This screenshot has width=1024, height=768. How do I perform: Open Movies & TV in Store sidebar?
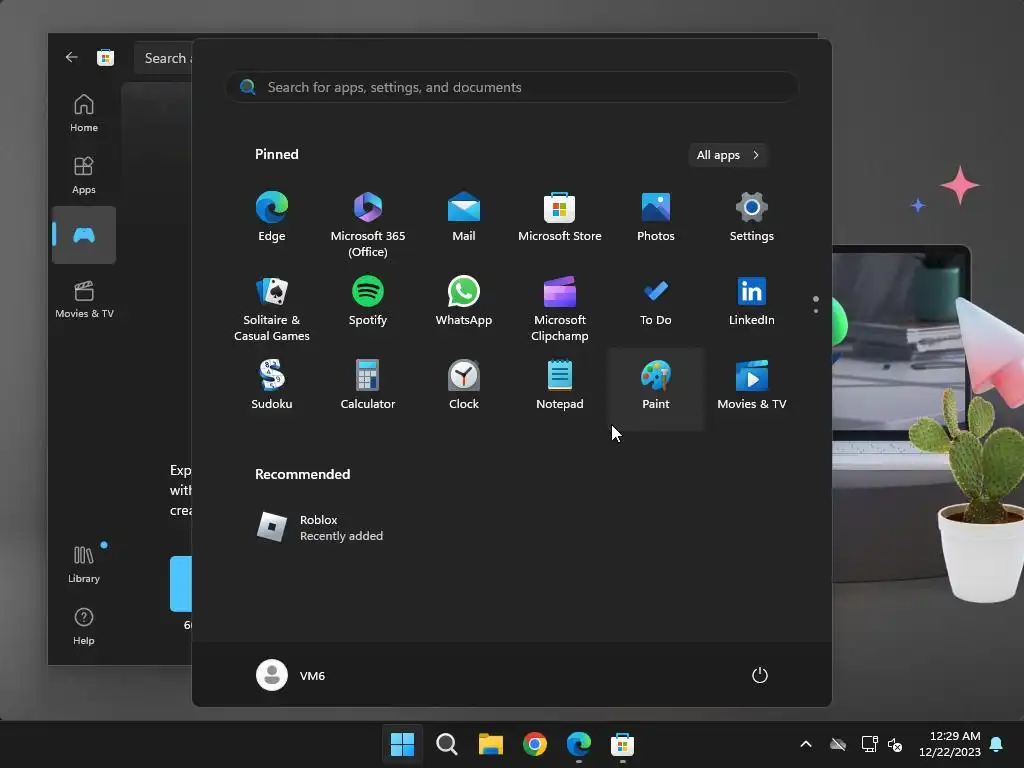(x=84, y=299)
